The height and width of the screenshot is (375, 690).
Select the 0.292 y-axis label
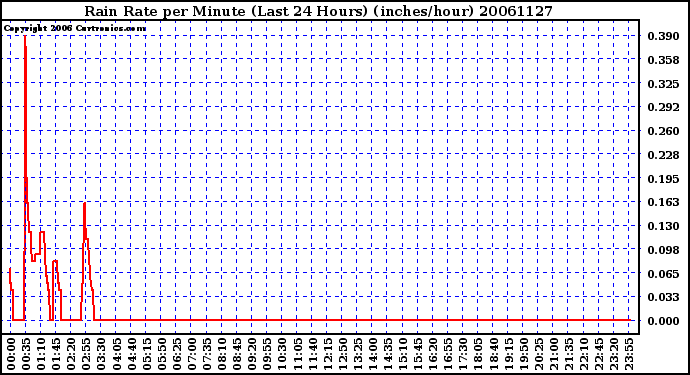click(x=663, y=107)
